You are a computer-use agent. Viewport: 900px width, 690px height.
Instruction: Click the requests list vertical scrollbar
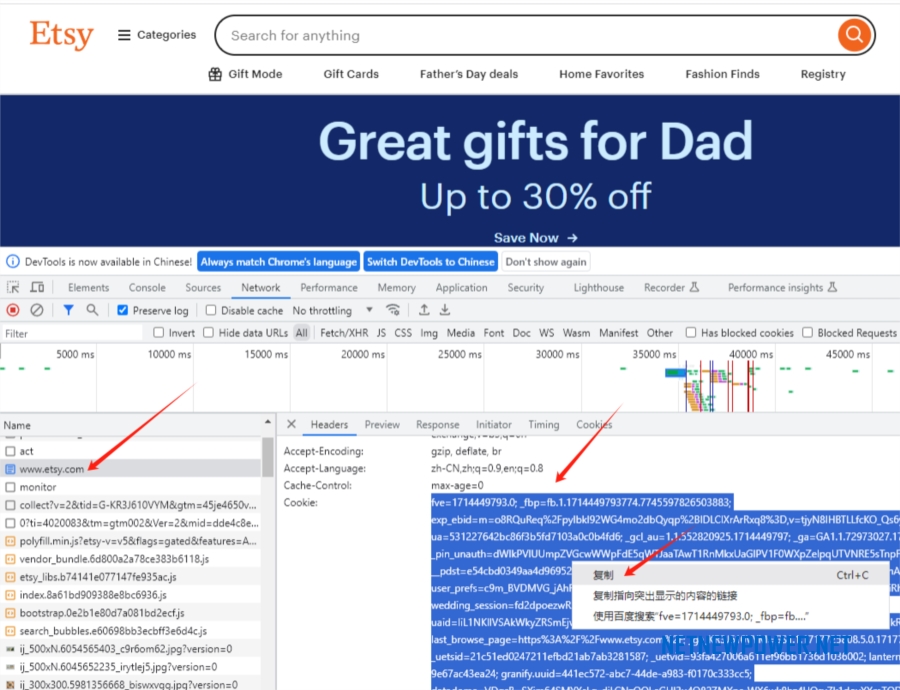[267, 458]
